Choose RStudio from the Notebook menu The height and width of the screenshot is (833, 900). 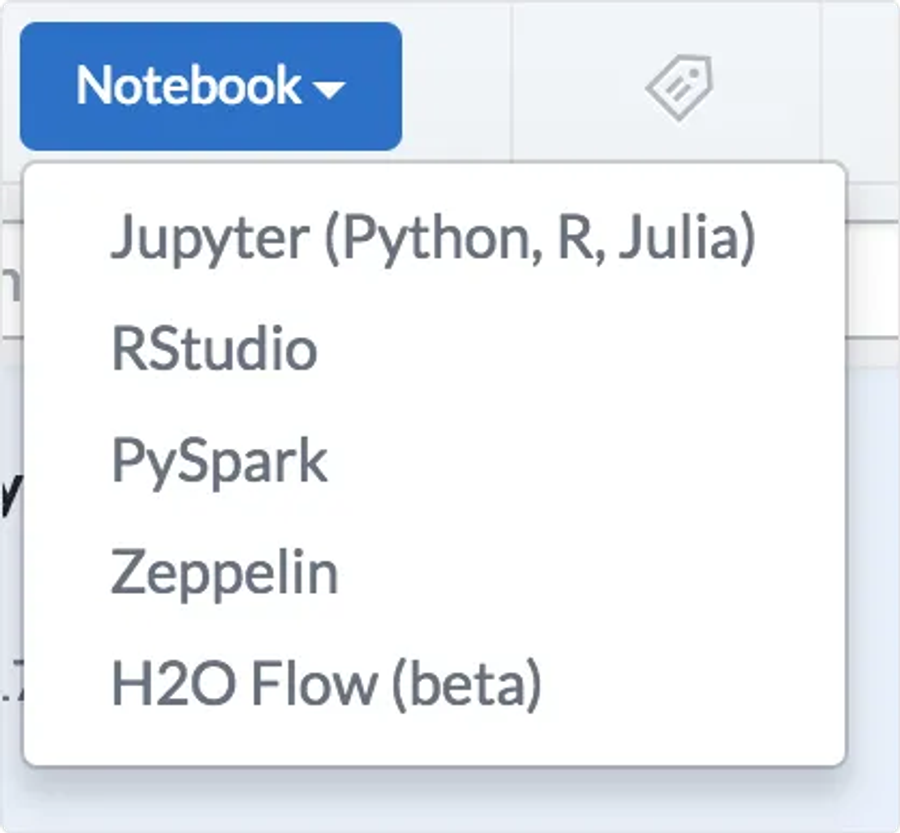(x=214, y=349)
